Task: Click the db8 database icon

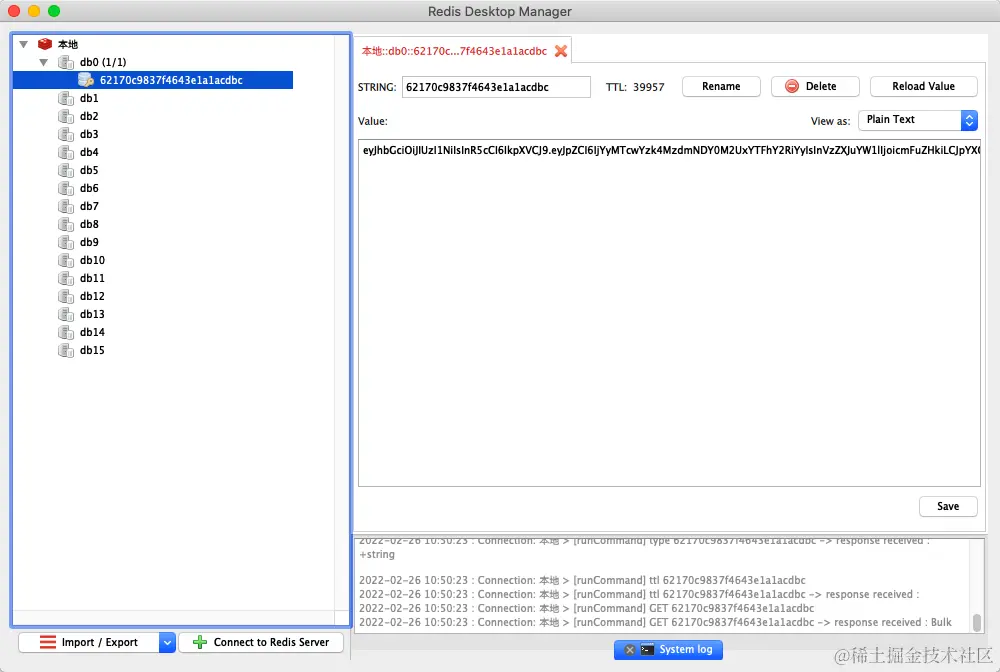Action: tap(66, 224)
